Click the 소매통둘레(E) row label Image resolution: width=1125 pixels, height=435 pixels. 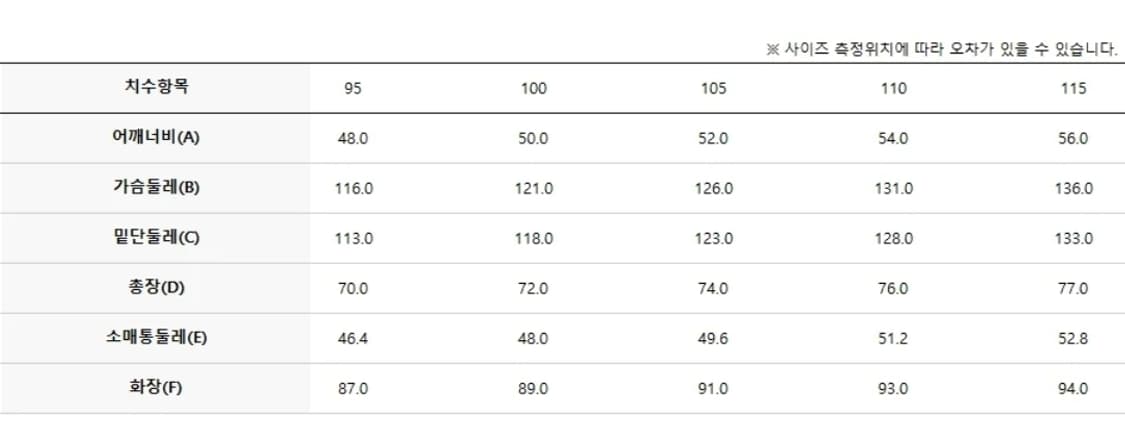[x=156, y=338]
